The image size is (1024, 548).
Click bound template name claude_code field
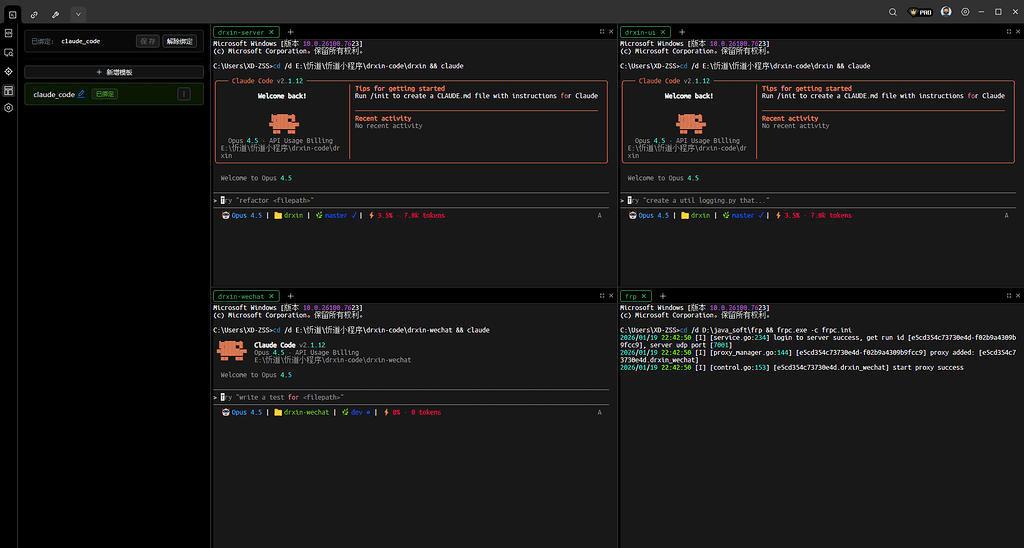pos(80,41)
